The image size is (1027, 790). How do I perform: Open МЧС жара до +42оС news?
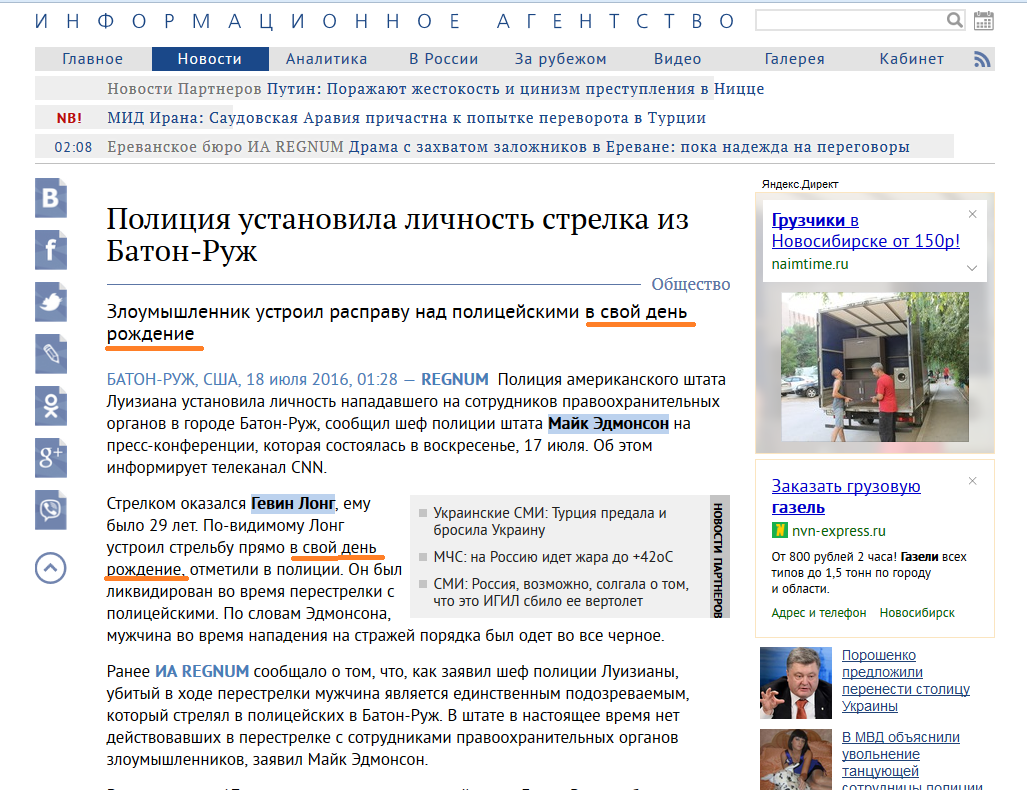click(x=553, y=557)
